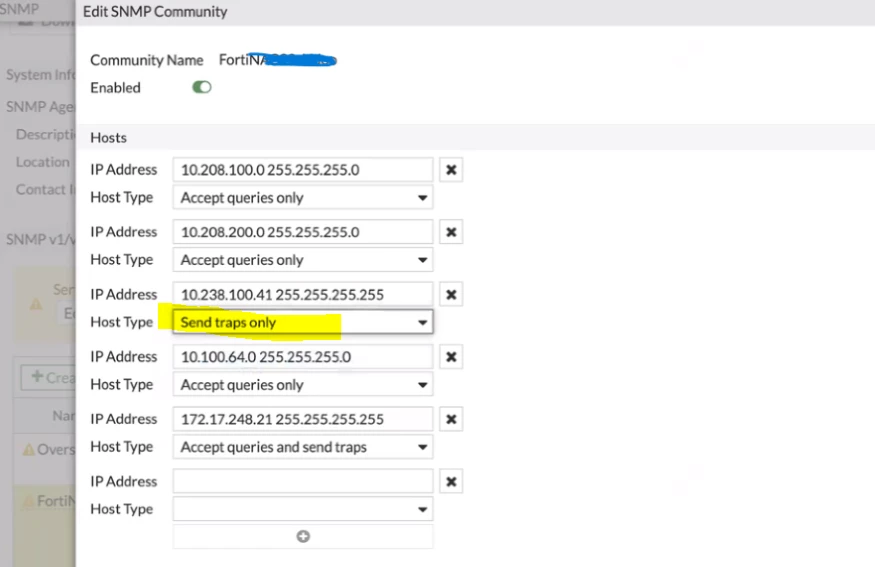Viewport: 875px width, 567px height.
Task: Click the Create button in background SNMP page
Action: (x=49, y=378)
